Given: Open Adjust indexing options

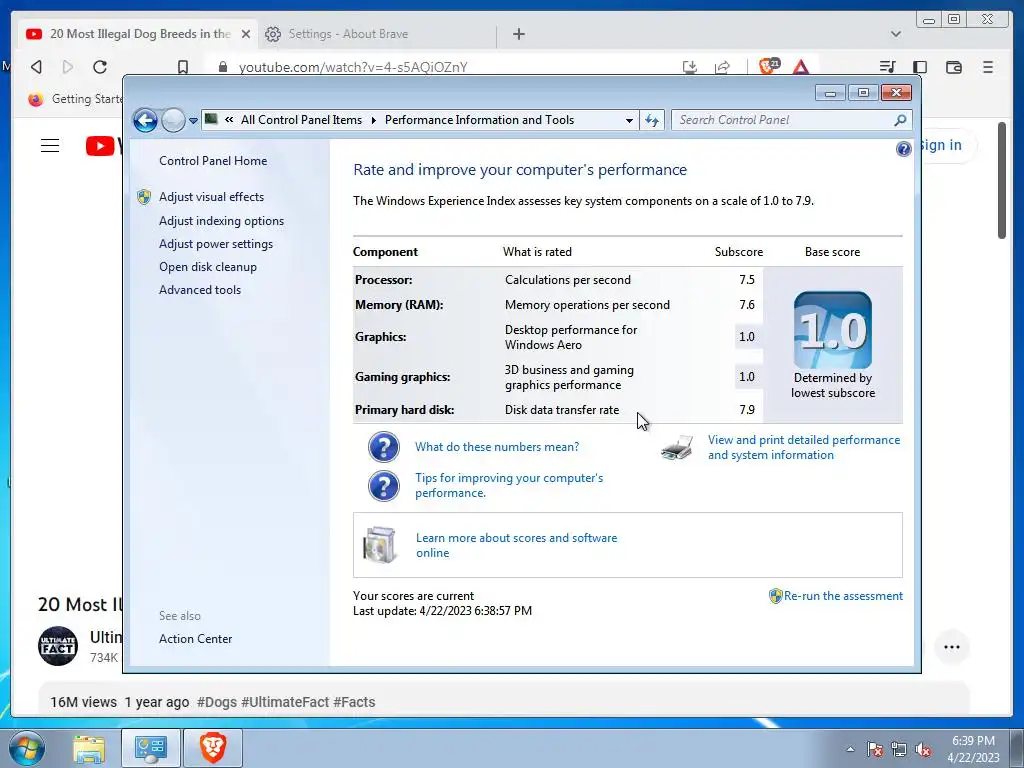Looking at the screenshot, I should click(x=221, y=221).
